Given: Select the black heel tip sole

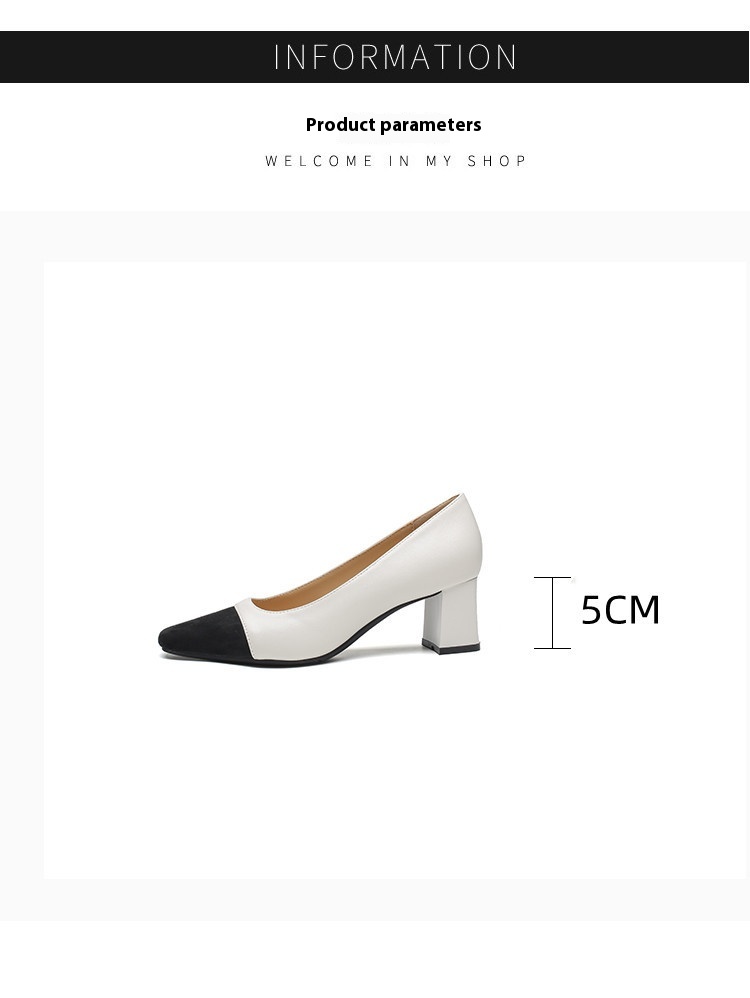Looking at the screenshot, I should (451, 647).
